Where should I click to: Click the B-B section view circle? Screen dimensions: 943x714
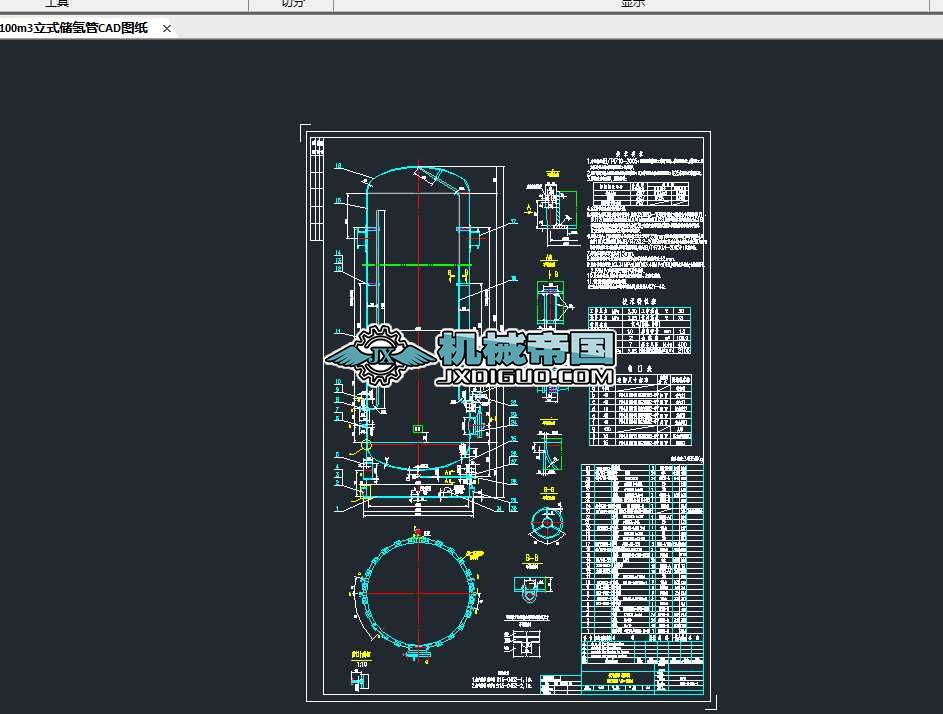548,523
